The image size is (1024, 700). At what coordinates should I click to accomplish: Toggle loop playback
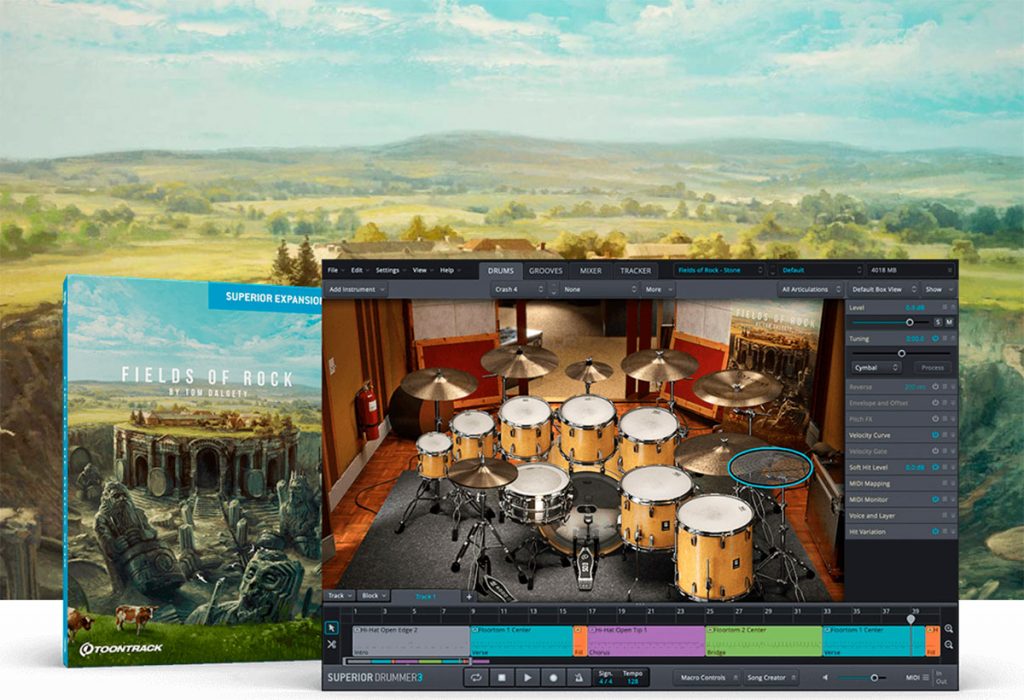tap(476, 678)
